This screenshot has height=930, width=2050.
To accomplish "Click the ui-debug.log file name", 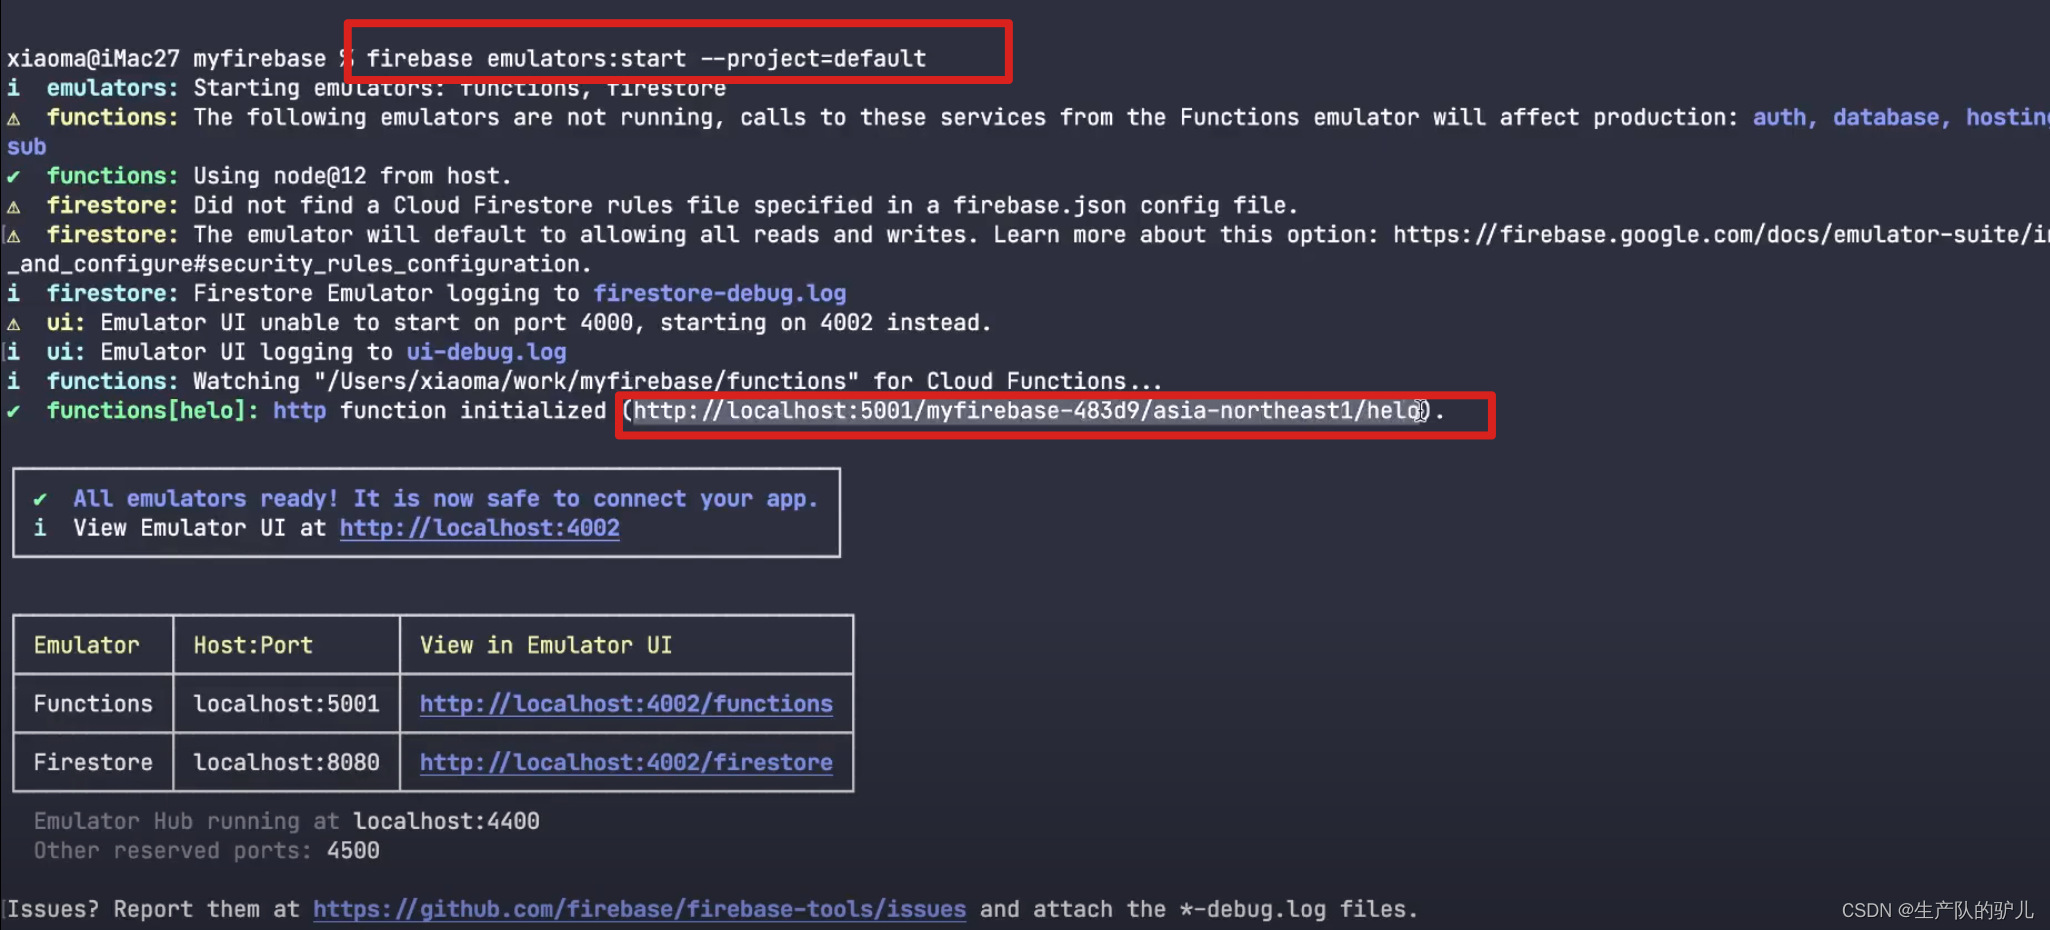I will [x=486, y=352].
